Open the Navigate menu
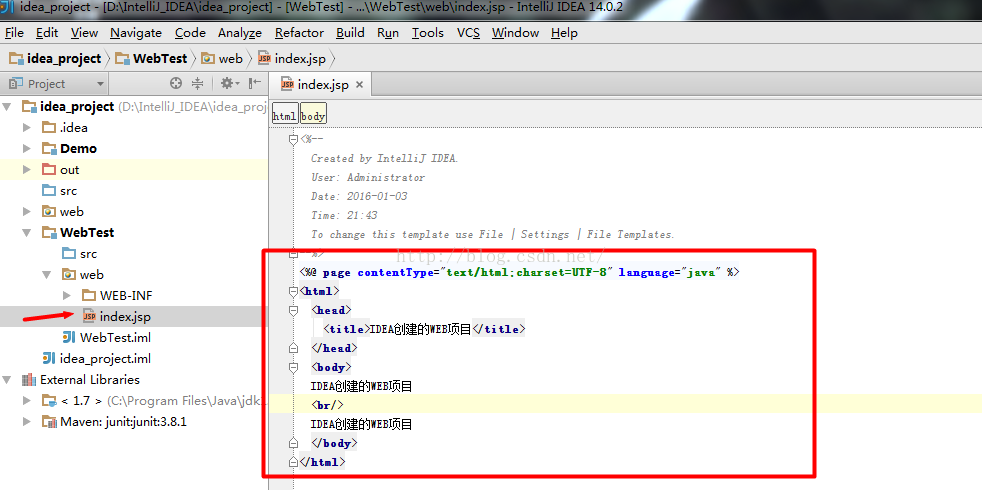Screen dimensions: 982x490 [x=136, y=33]
